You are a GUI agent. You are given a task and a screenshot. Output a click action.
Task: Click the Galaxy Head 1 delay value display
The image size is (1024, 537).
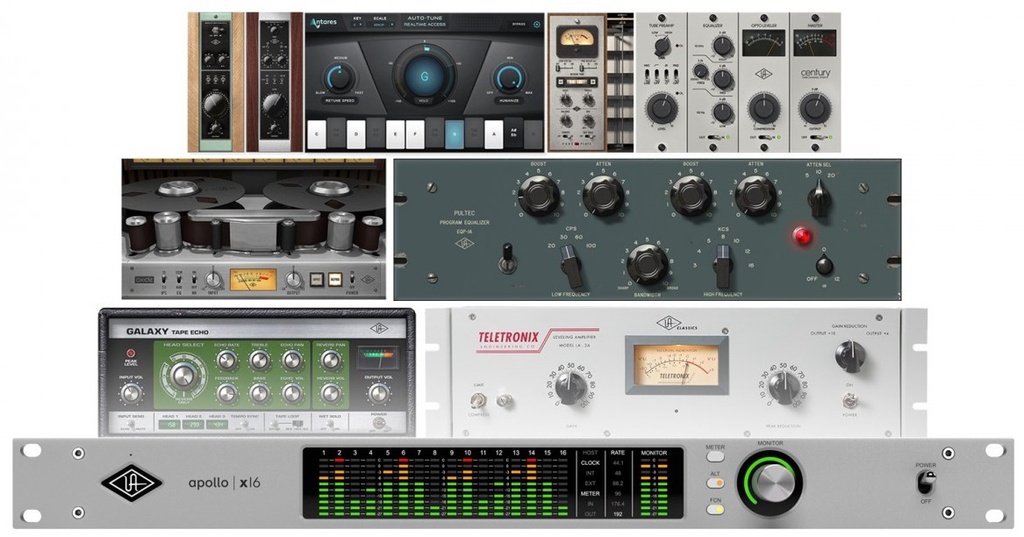[170, 425]
